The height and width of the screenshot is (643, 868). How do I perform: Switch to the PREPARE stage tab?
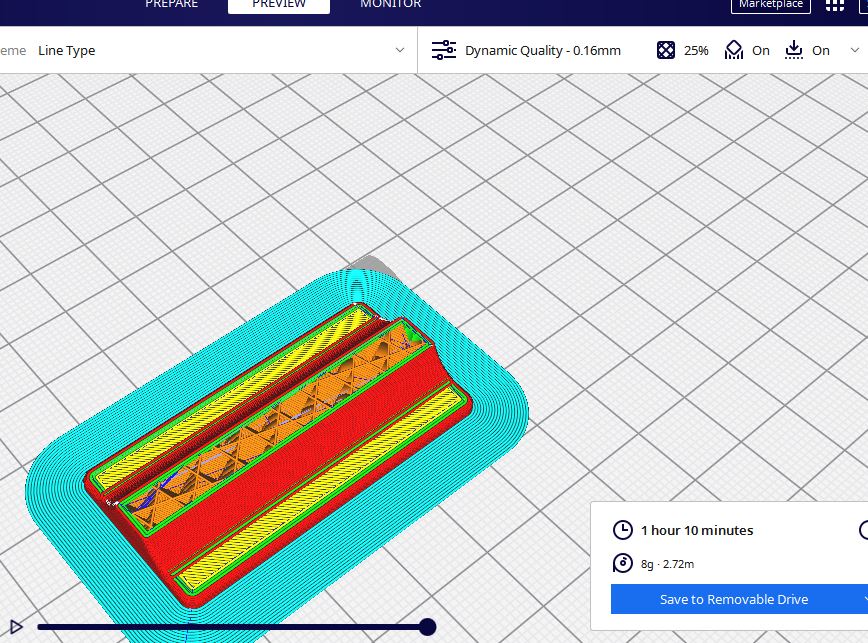[x=172, y=5]
